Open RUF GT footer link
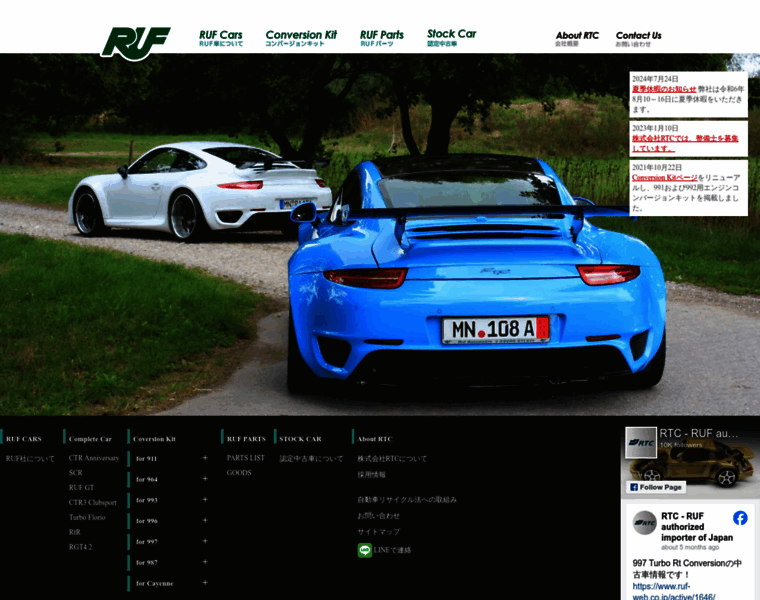 [81, 488]
